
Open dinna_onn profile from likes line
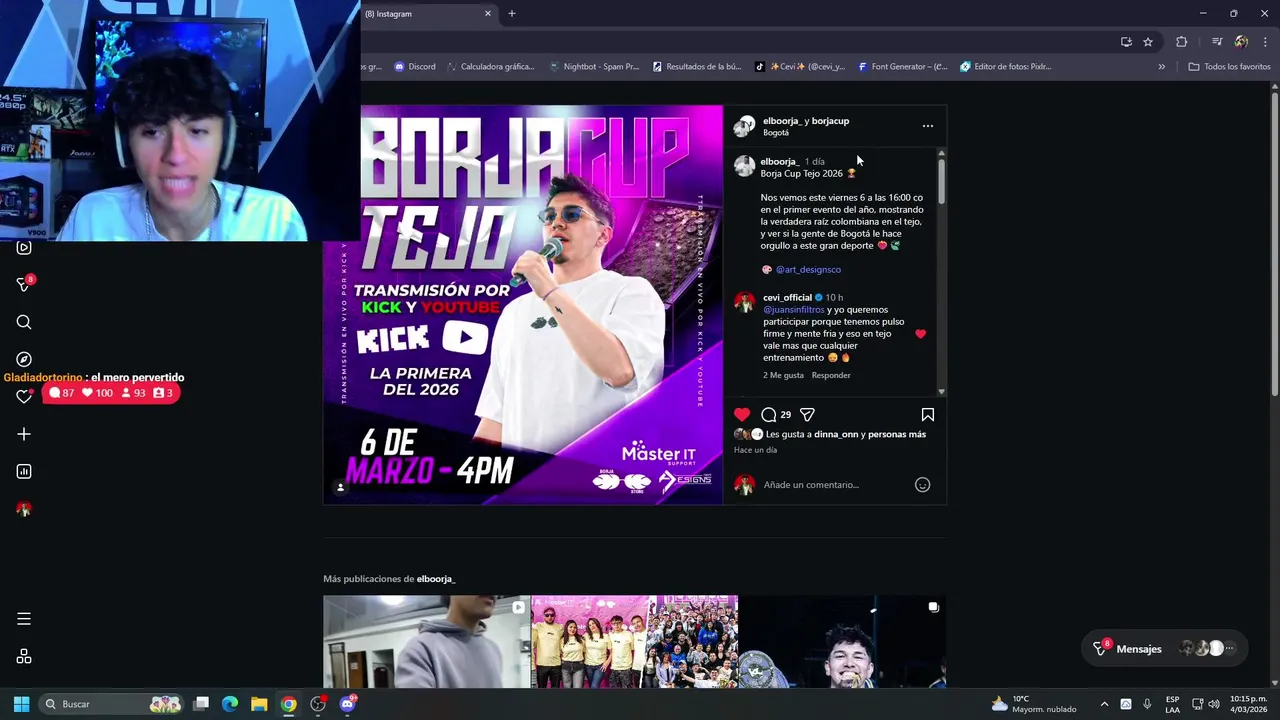tap(836, 434)
